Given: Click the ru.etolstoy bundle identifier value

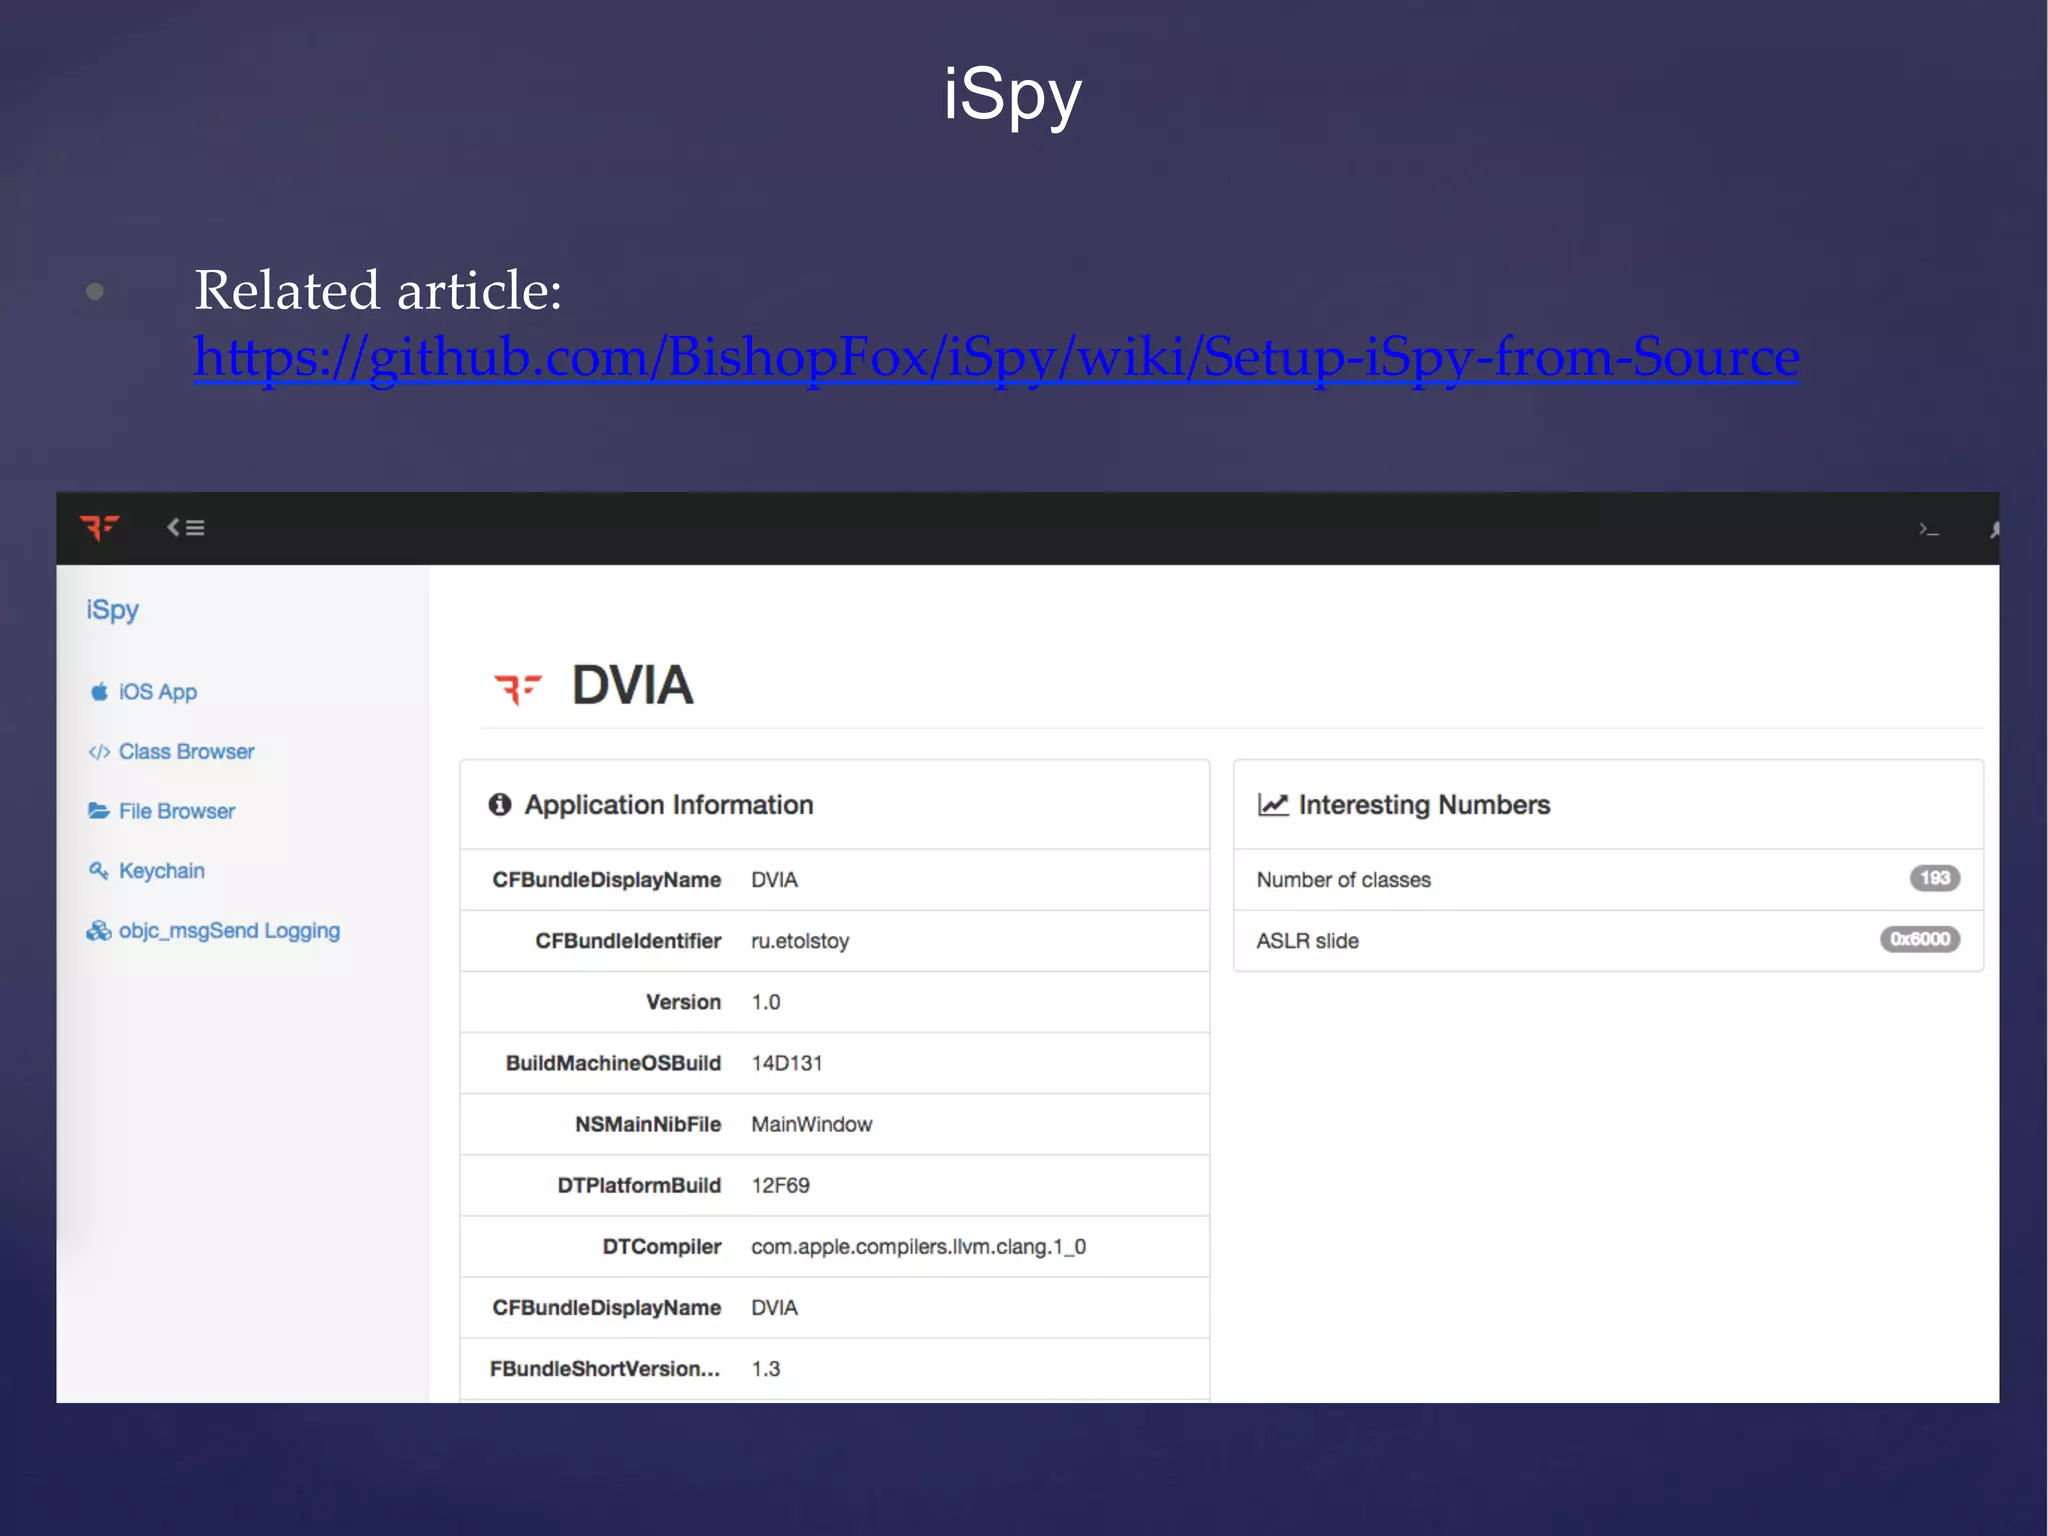Looking at the screenshot, I should (800, 941).
